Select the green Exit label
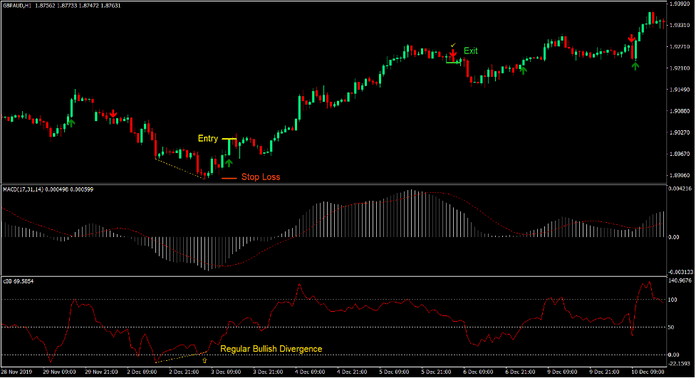Screen dimensions: 696x378 coord(471,51)
